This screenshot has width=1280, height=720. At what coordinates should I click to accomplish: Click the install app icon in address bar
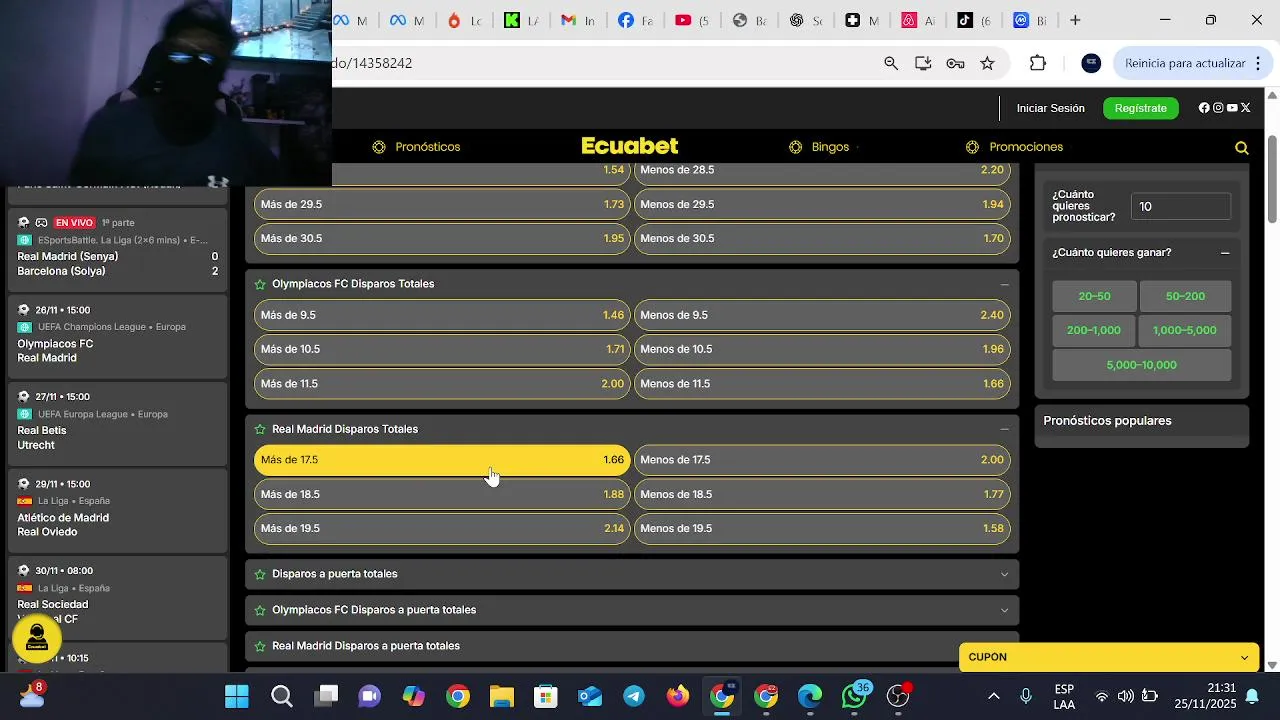923,63
